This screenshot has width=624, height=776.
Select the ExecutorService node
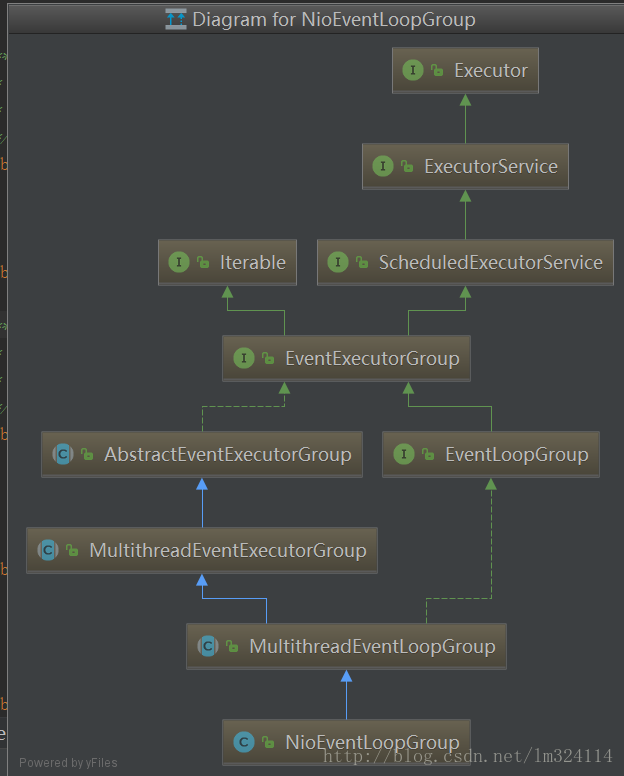pyautogui.click(x=465, y=166)
